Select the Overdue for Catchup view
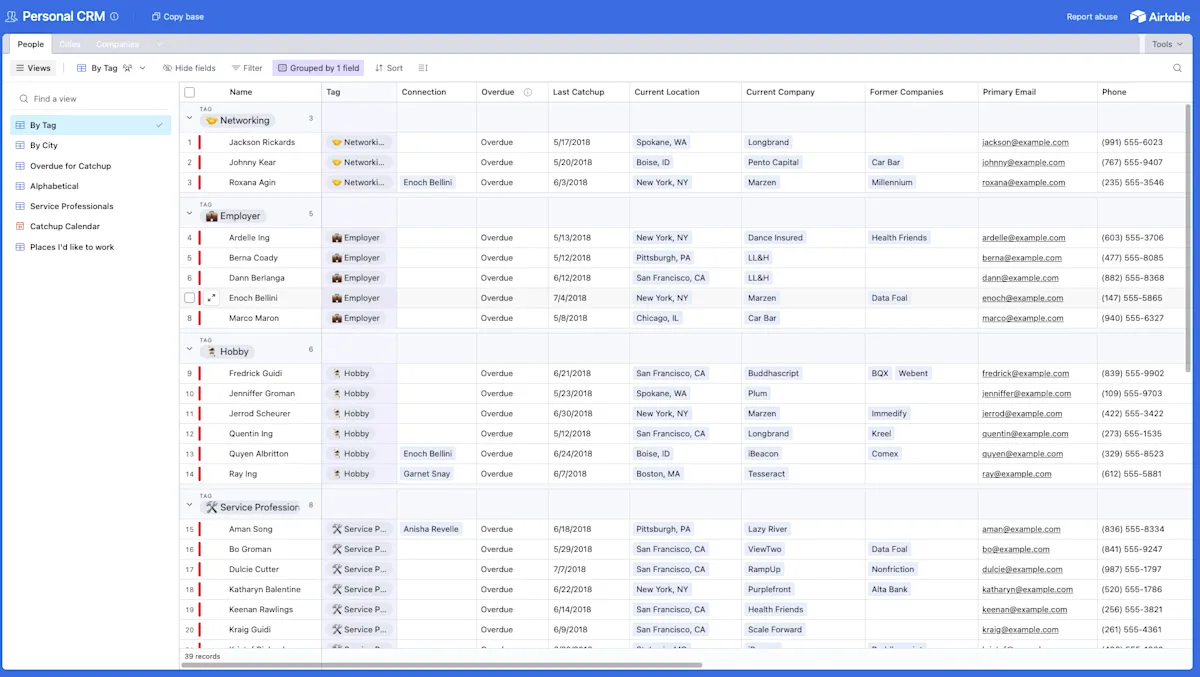Screen dimensions: 1200x677 click(70, 166)
